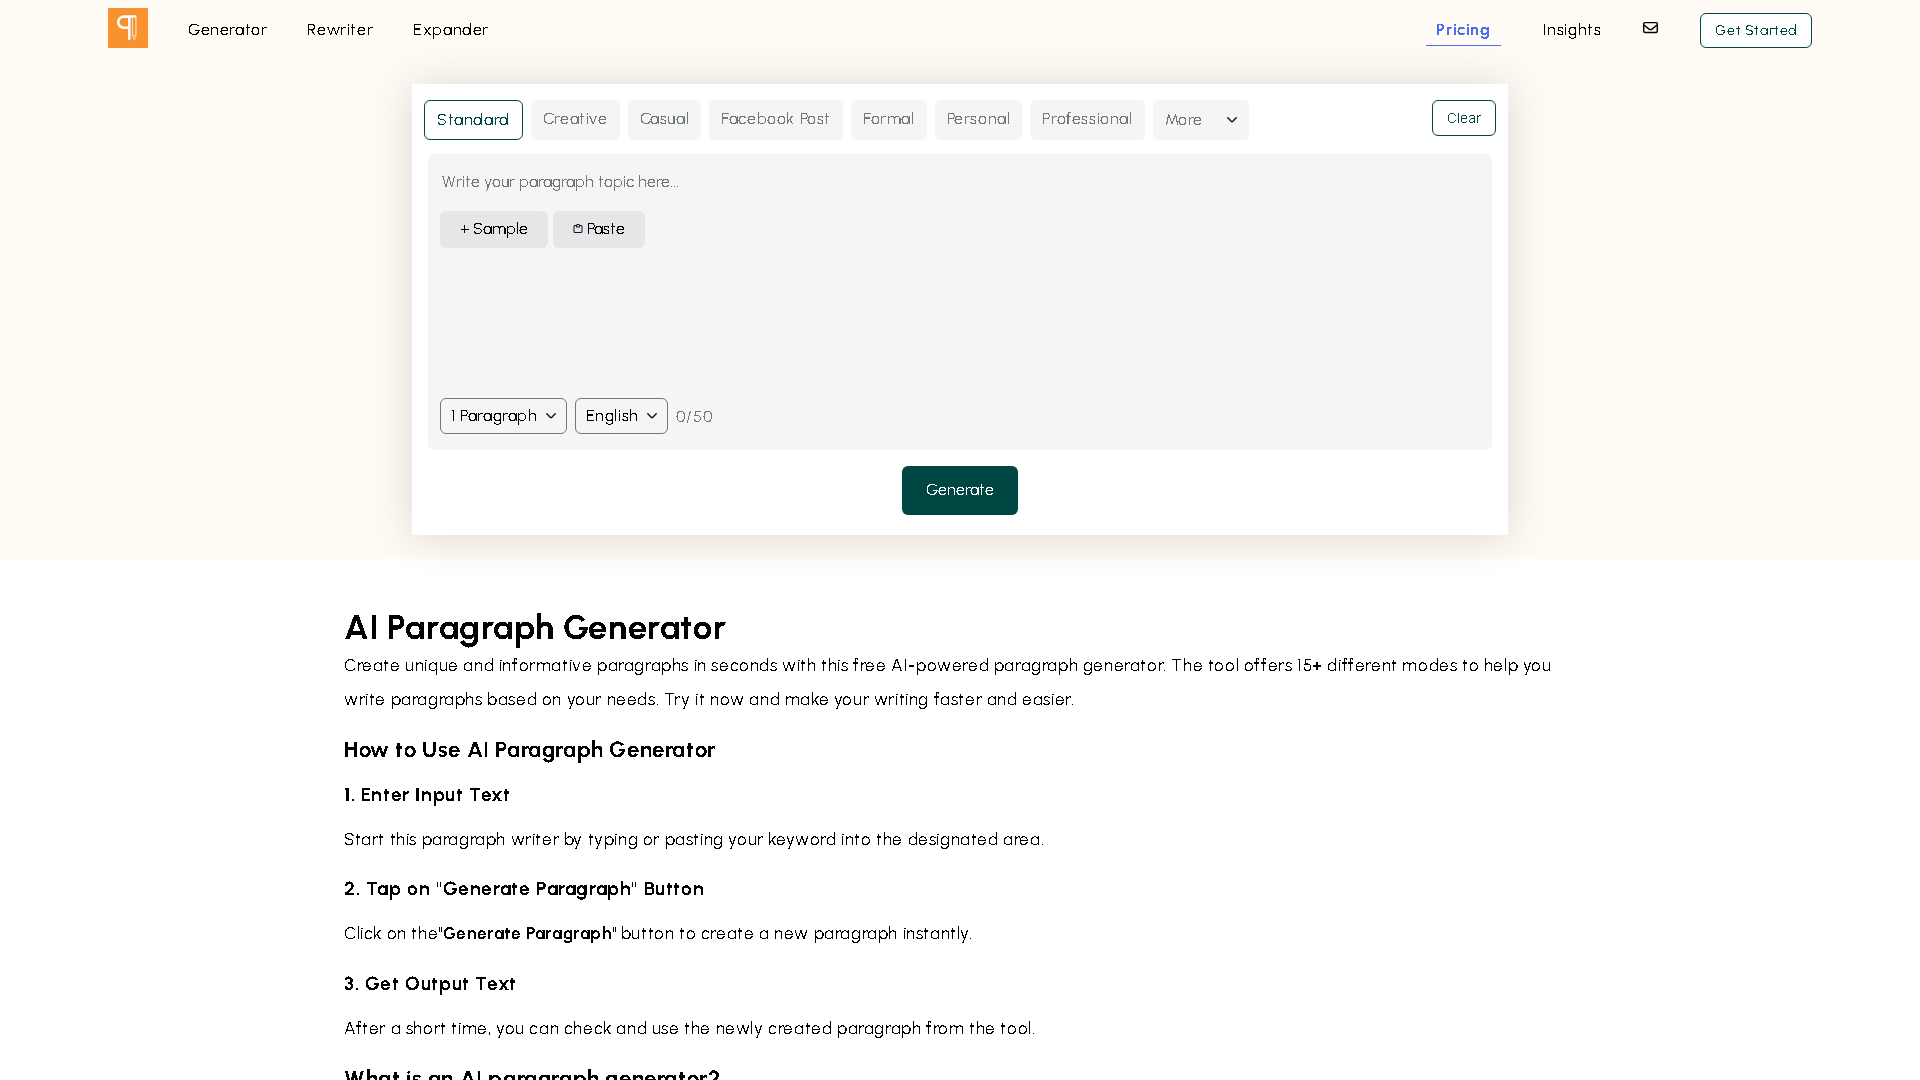This screenshot has width=1920, height=1080.
Task: Select the Standard writing mode
Action: (x=473, y=119)
